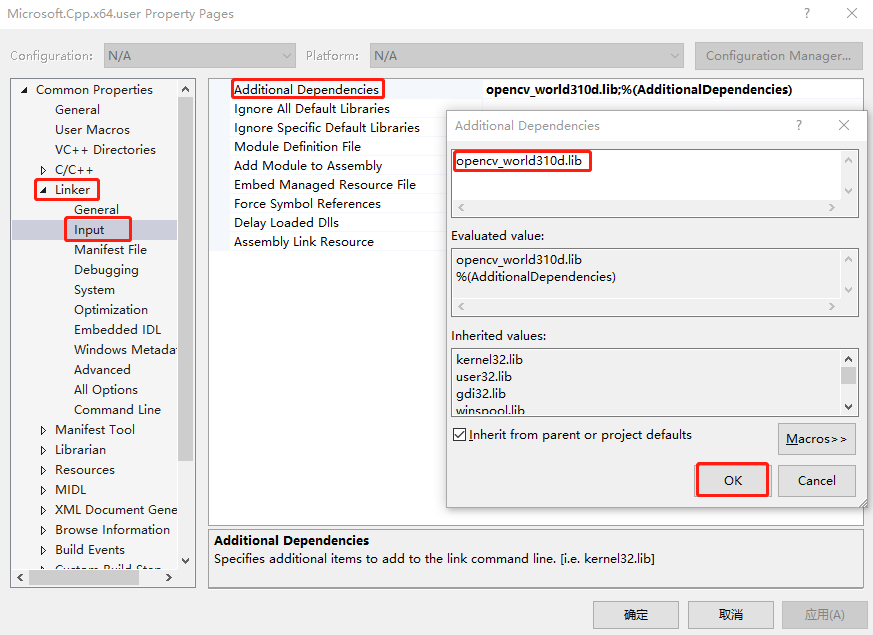Expand the Browse Information node

click(43, 530)
